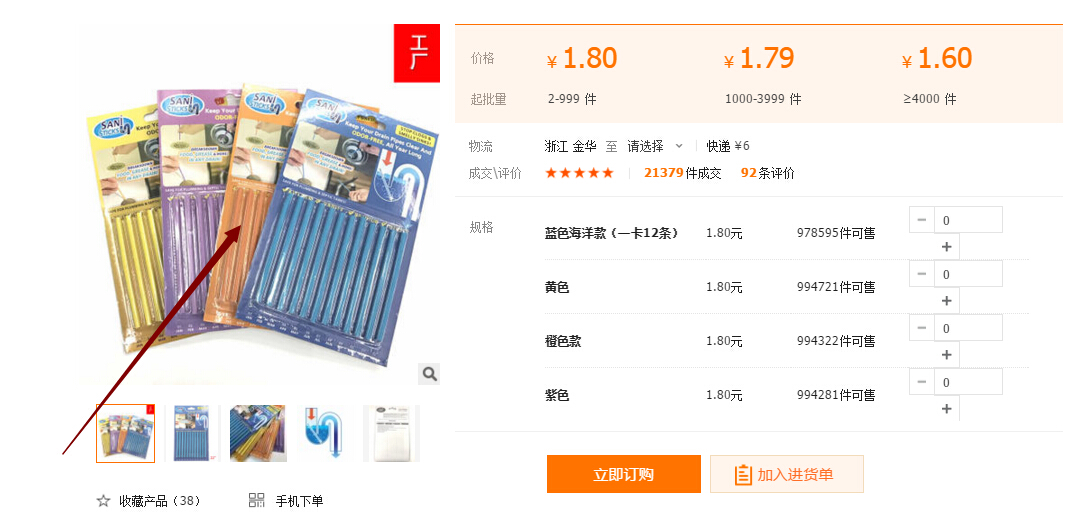The height and width of the screenshot is (522, 1082).
Task: Click 立即订购 order now button
Action: point(624,474)
